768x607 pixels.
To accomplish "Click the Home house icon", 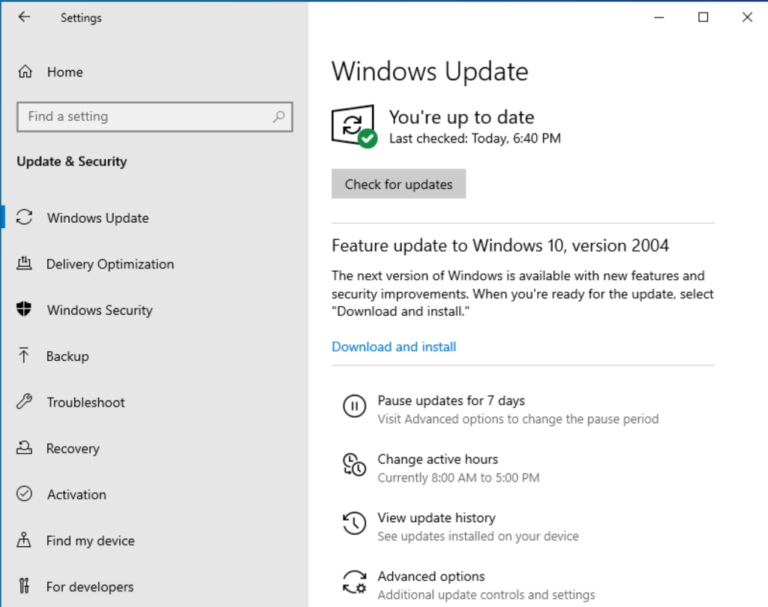I will tap(25, 72).
